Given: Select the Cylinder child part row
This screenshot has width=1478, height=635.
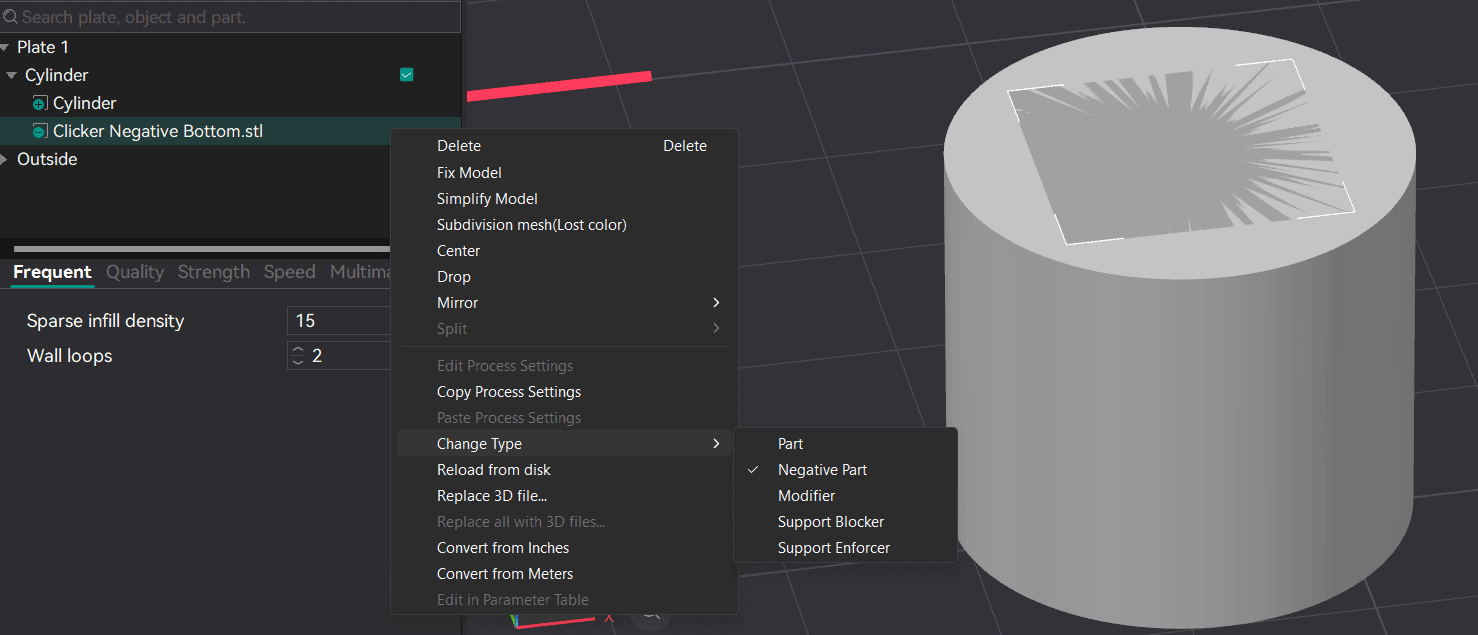Looking at the screenshot, I should click(231, 103).
